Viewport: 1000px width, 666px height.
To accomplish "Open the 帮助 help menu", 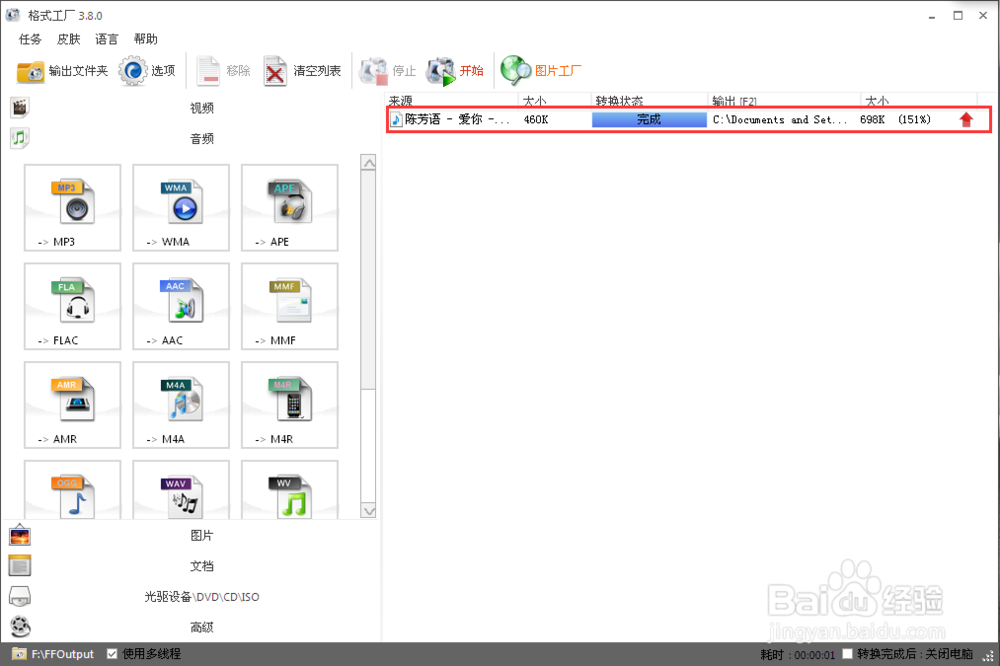I will coord(145,39).
